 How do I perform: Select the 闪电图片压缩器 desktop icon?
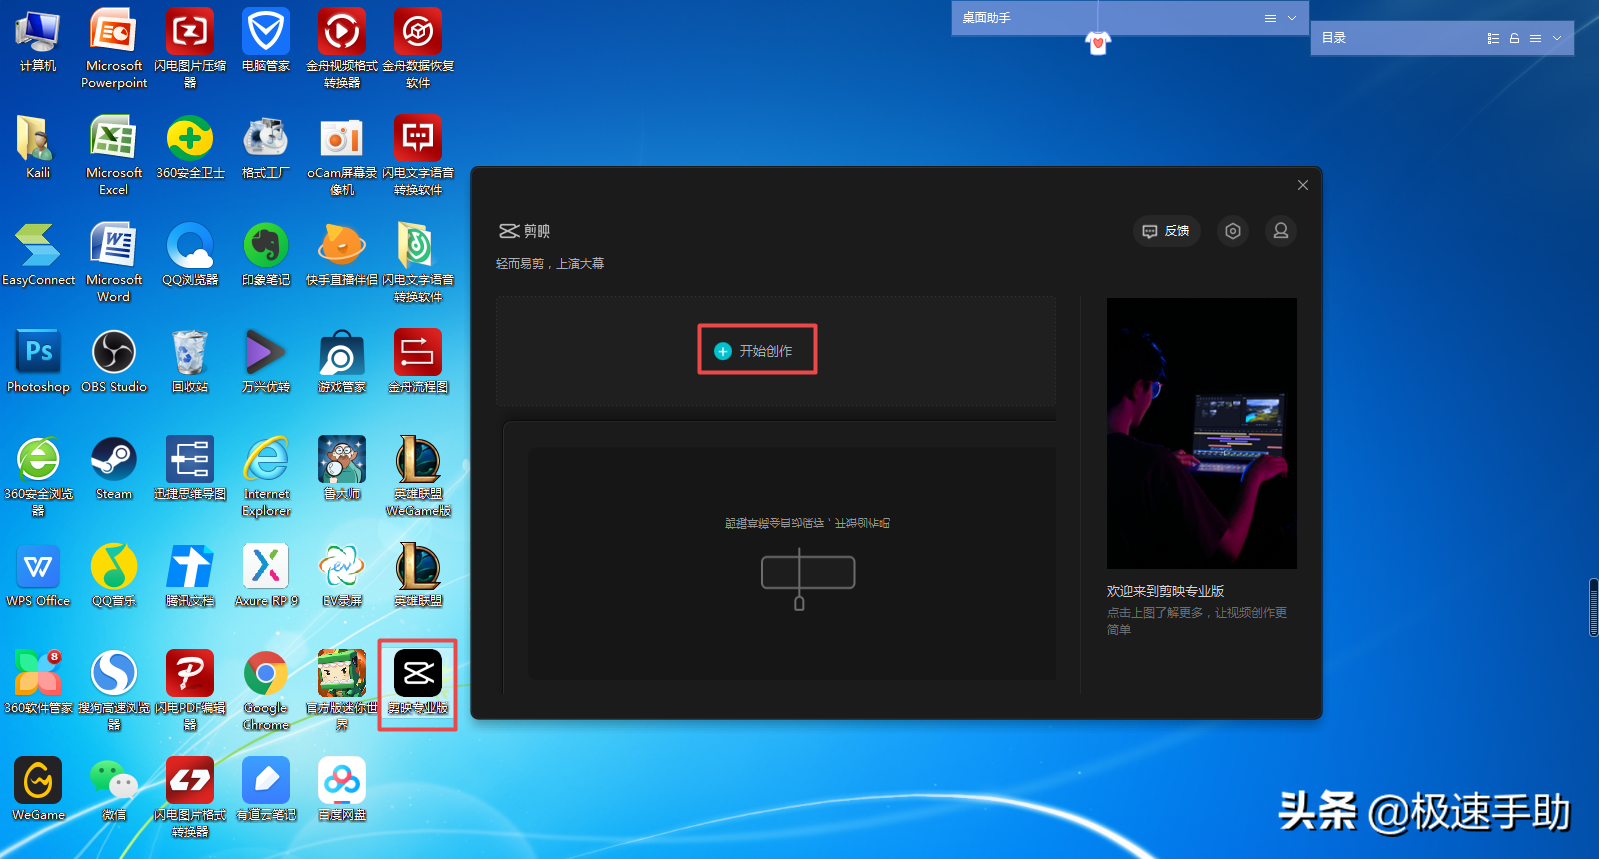click(x=190, y=48)
